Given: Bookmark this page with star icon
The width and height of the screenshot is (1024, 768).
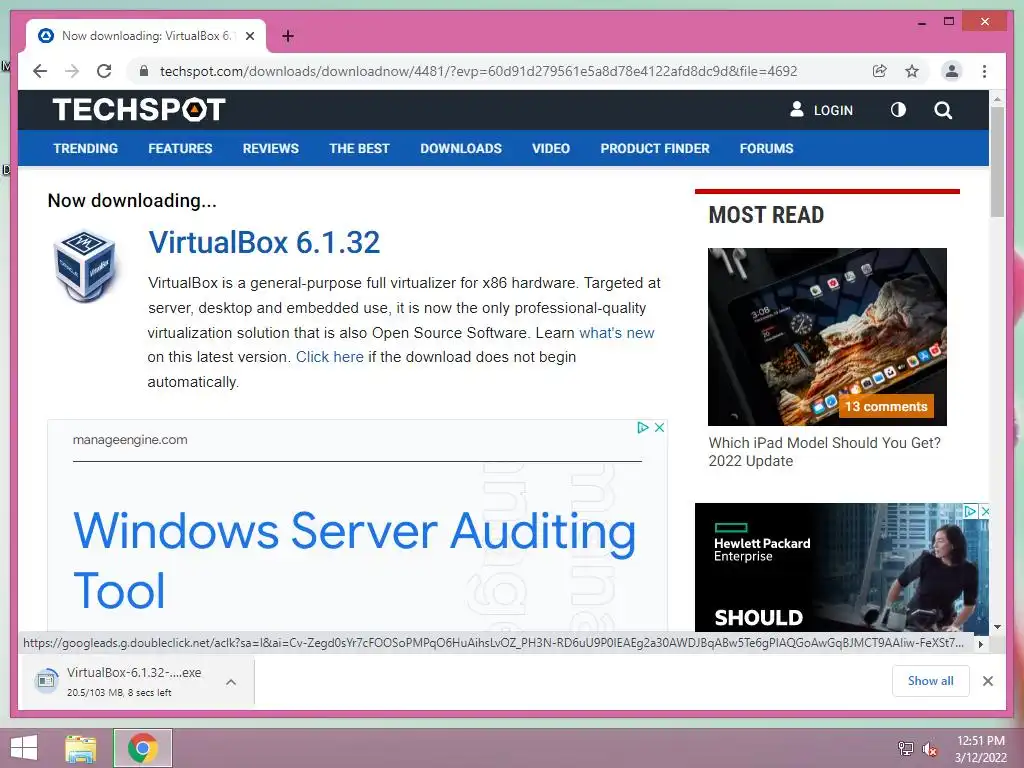Looking at the screenshot, I should click(912, 71).
